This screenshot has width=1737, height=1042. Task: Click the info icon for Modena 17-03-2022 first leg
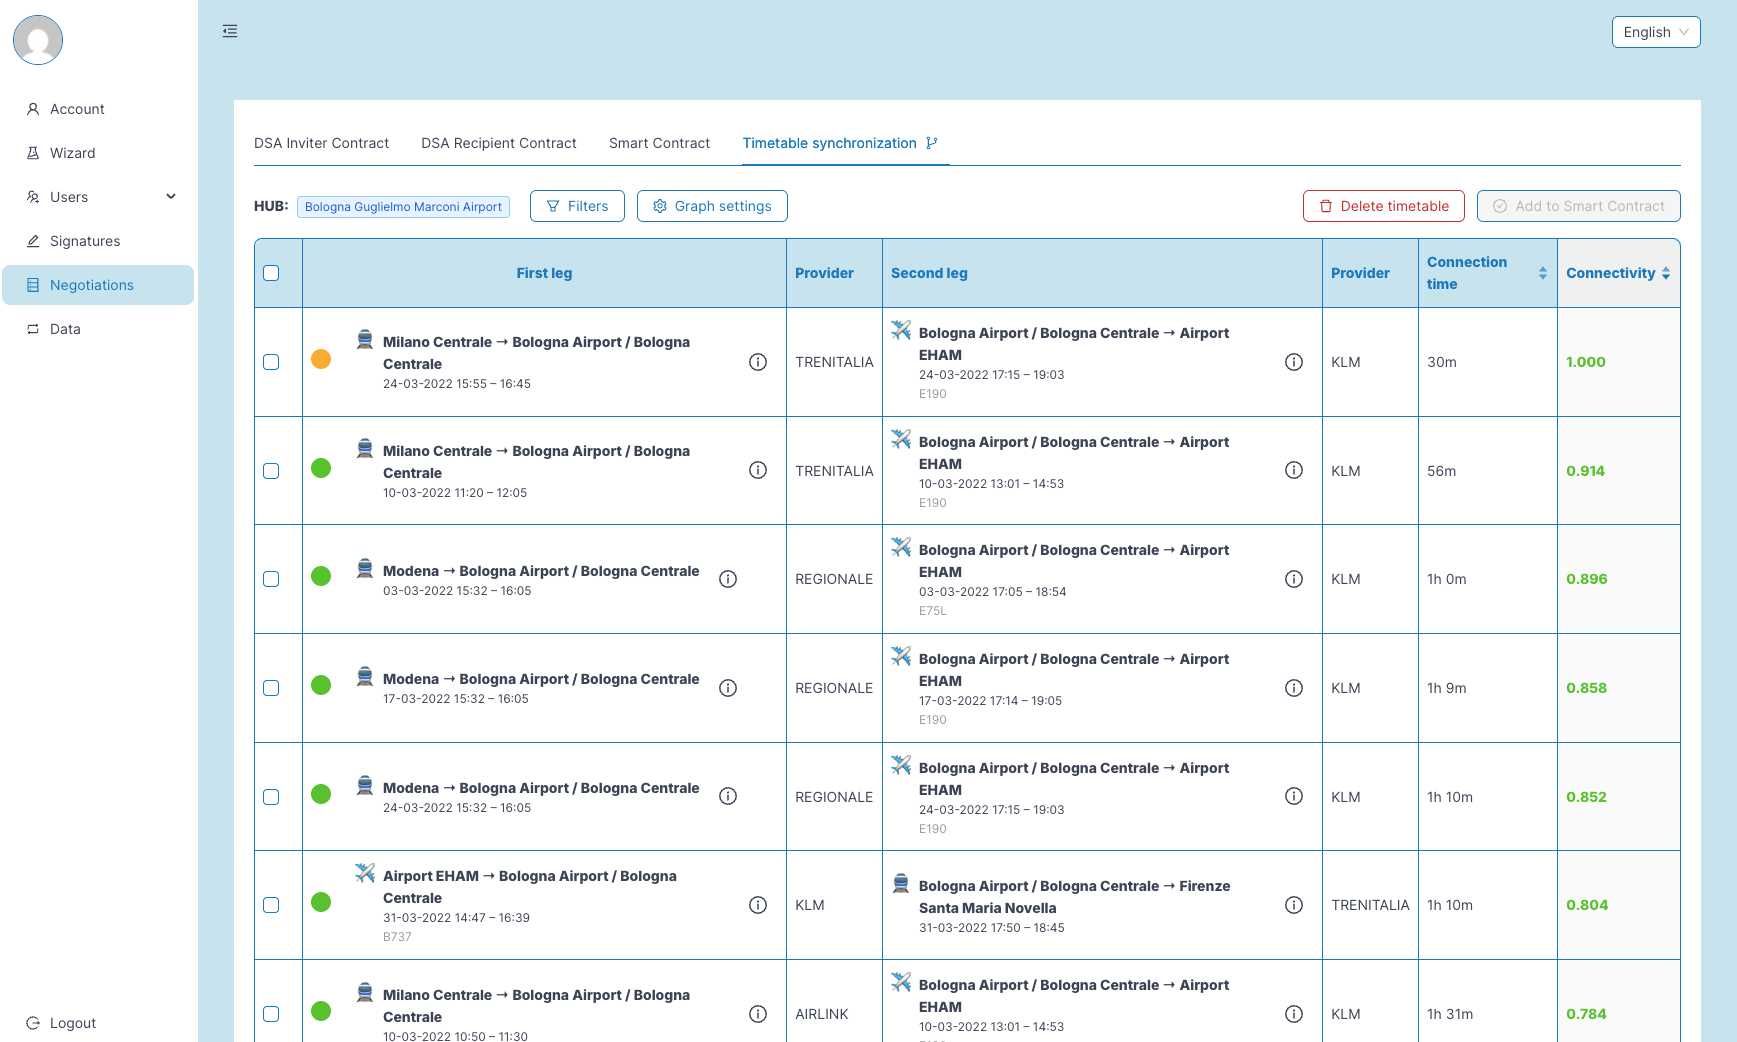pos(728,688)
